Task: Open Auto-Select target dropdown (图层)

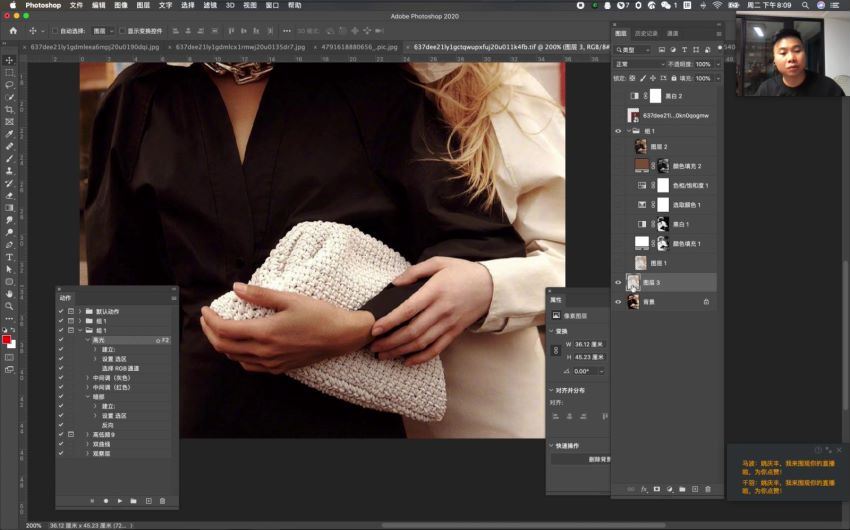Action: [x=103, y=31]
